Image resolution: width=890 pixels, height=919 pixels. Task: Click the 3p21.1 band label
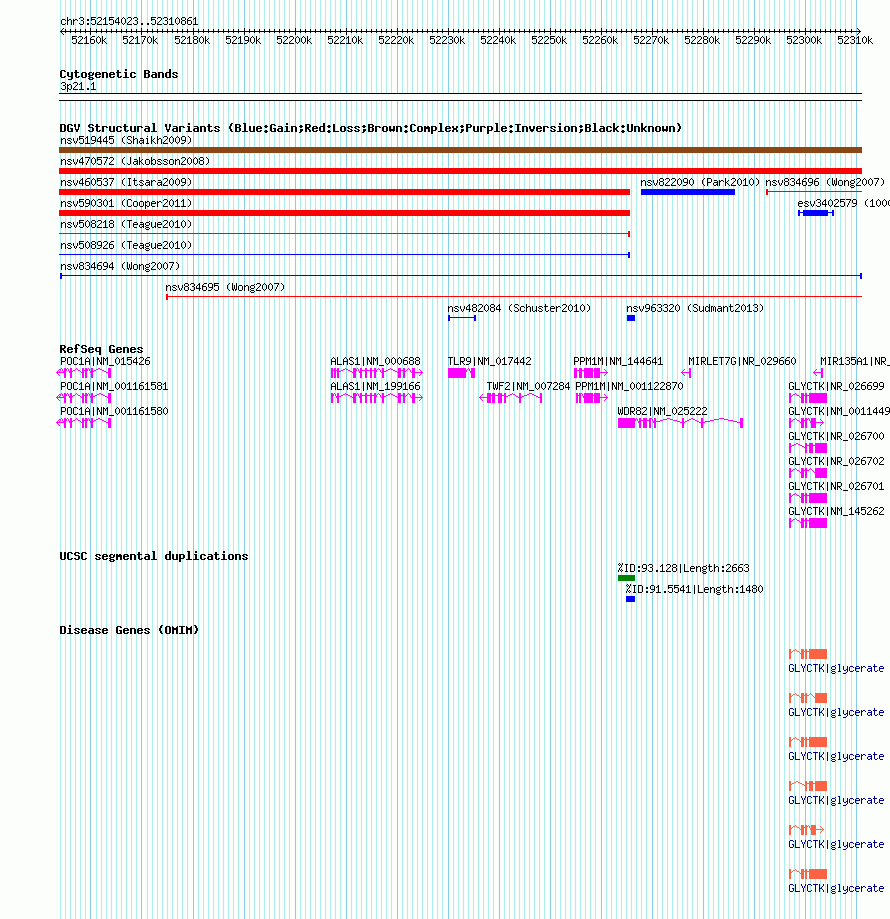[x=78, y=87]
